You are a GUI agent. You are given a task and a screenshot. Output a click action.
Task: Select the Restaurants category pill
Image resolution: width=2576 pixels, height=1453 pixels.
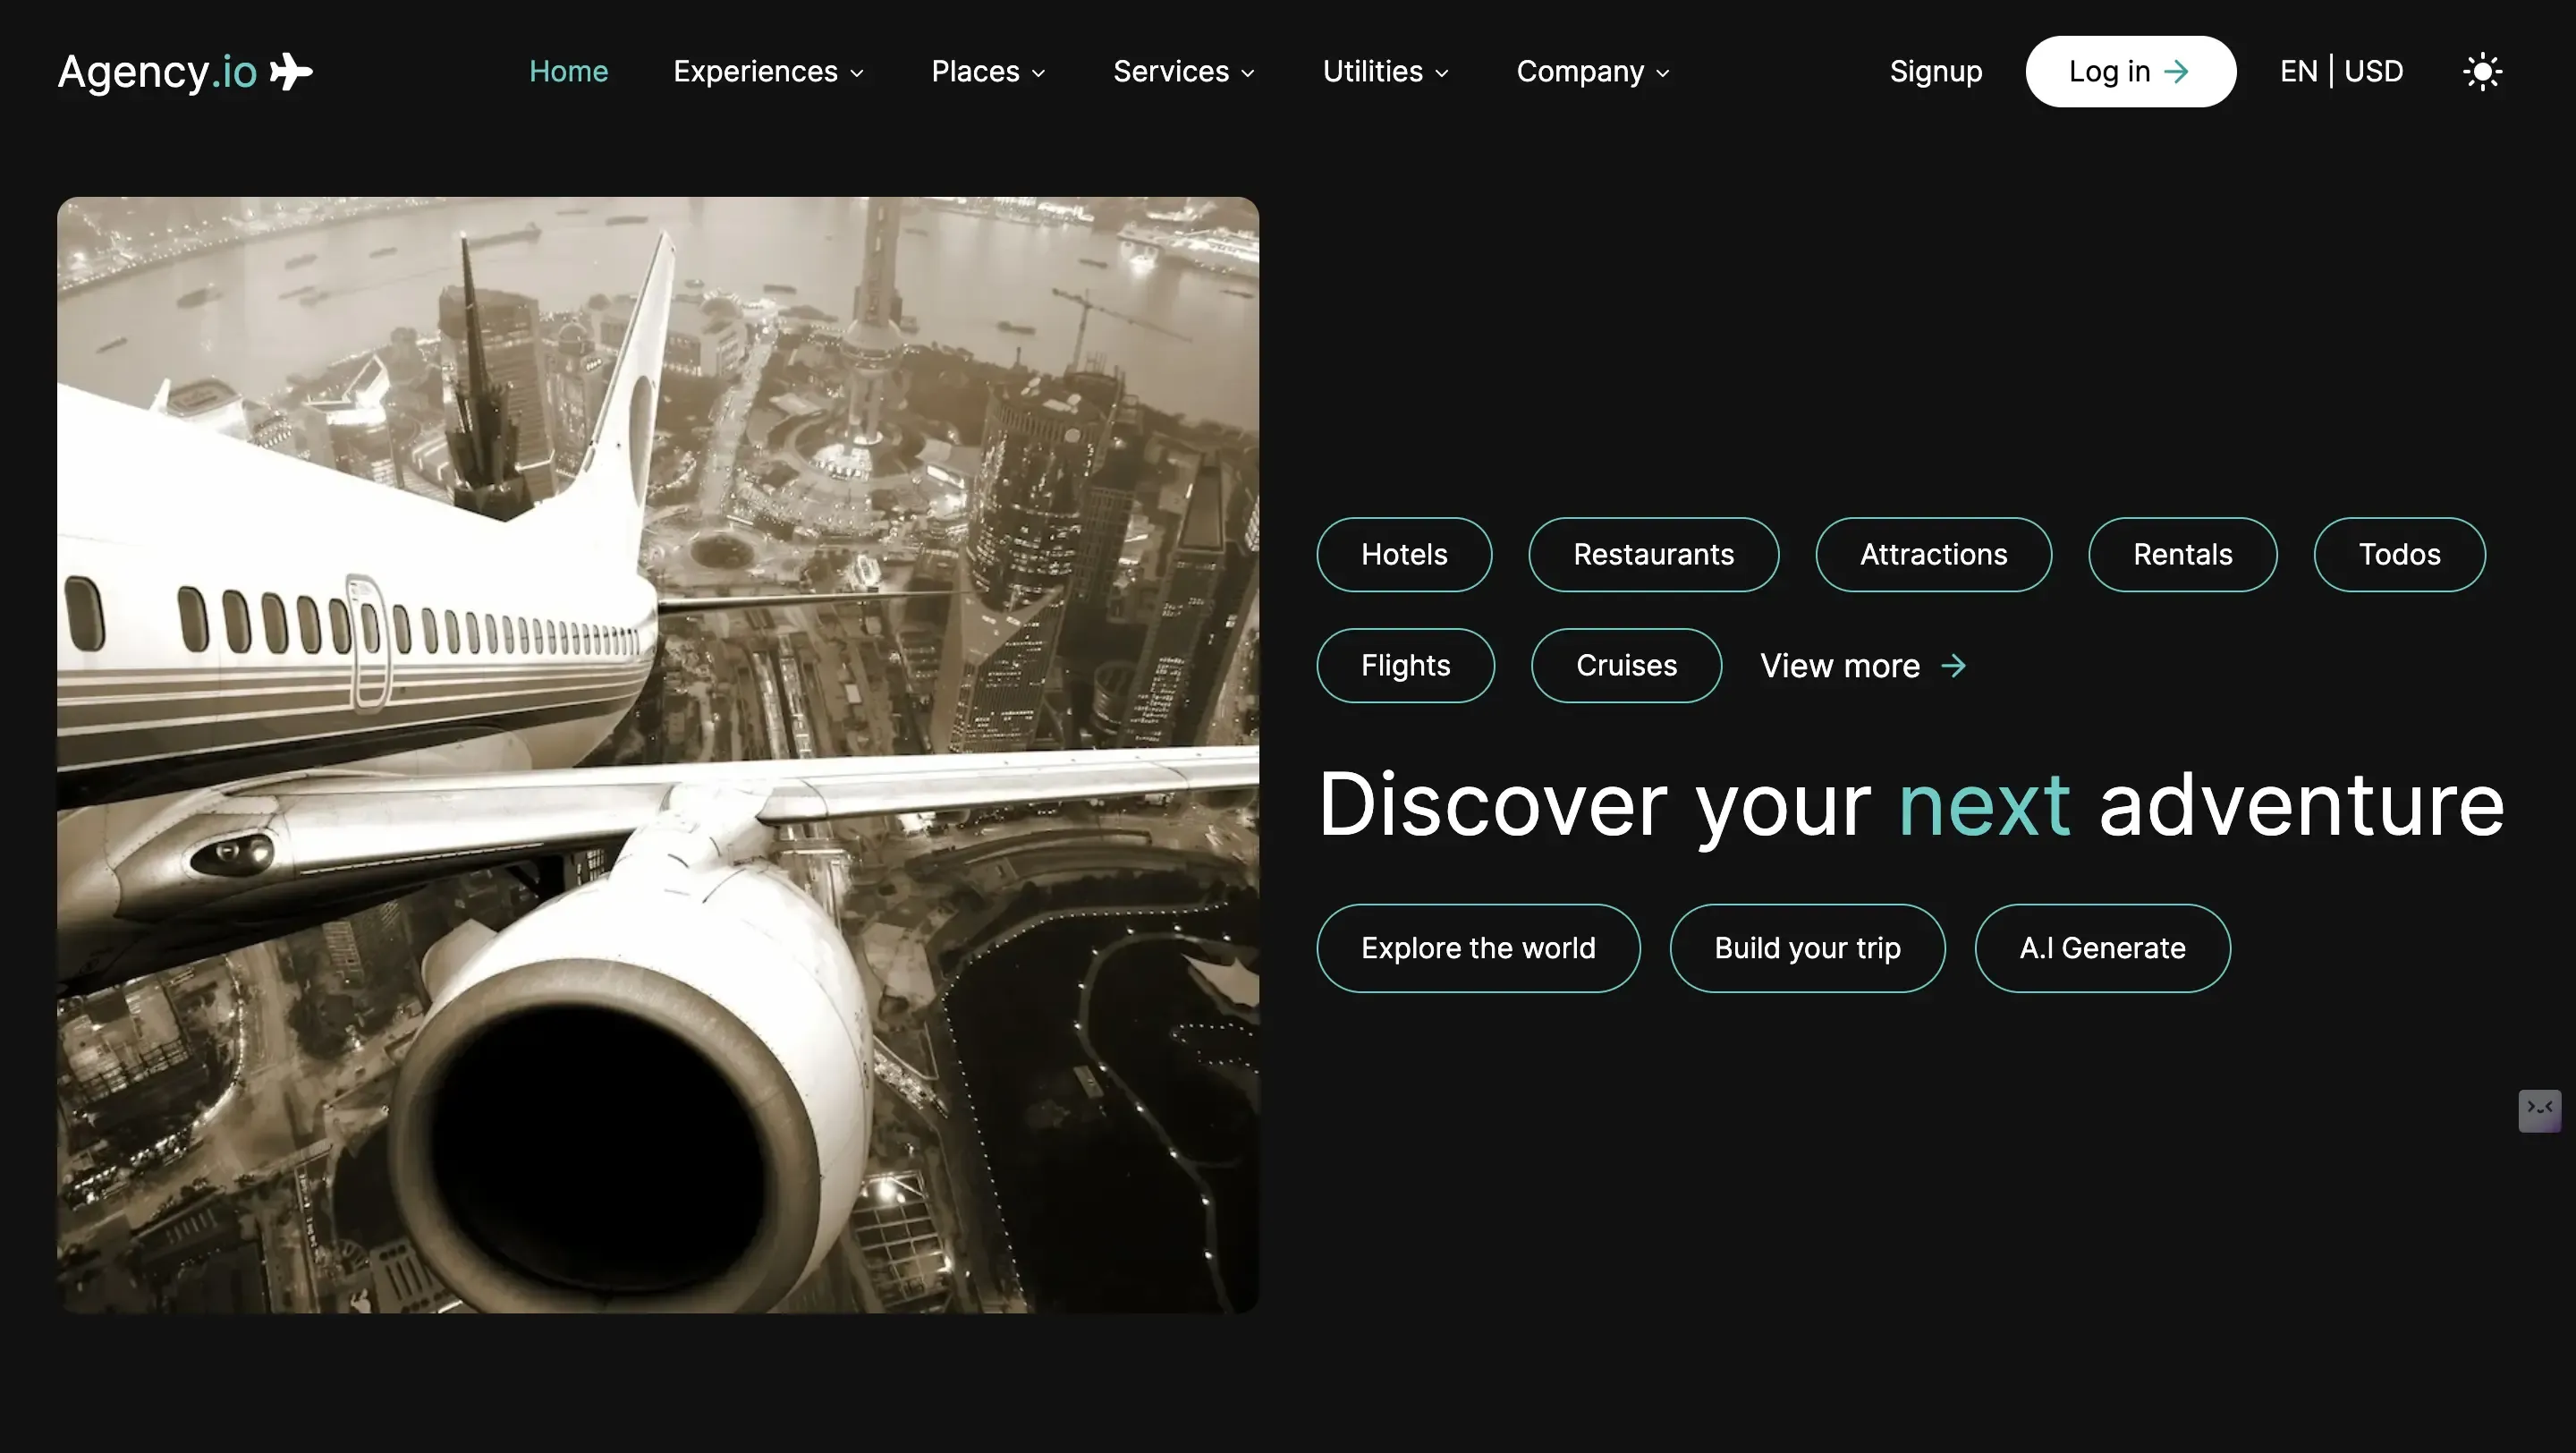click(x=1653, y=555)
